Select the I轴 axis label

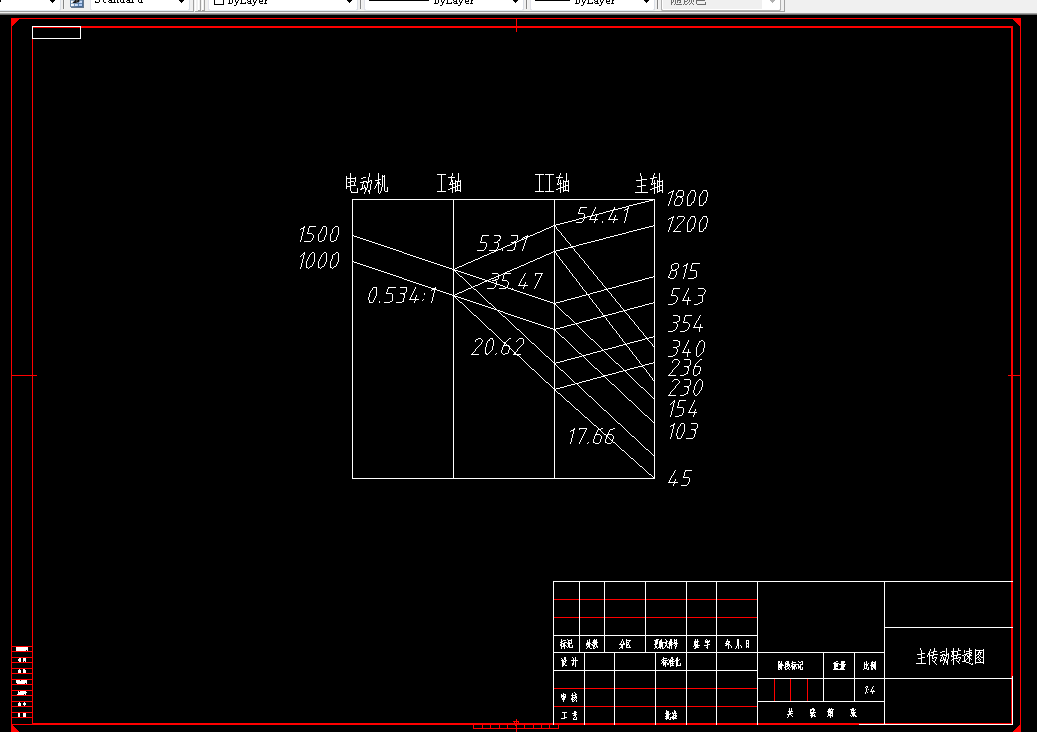tap(448, 183)
